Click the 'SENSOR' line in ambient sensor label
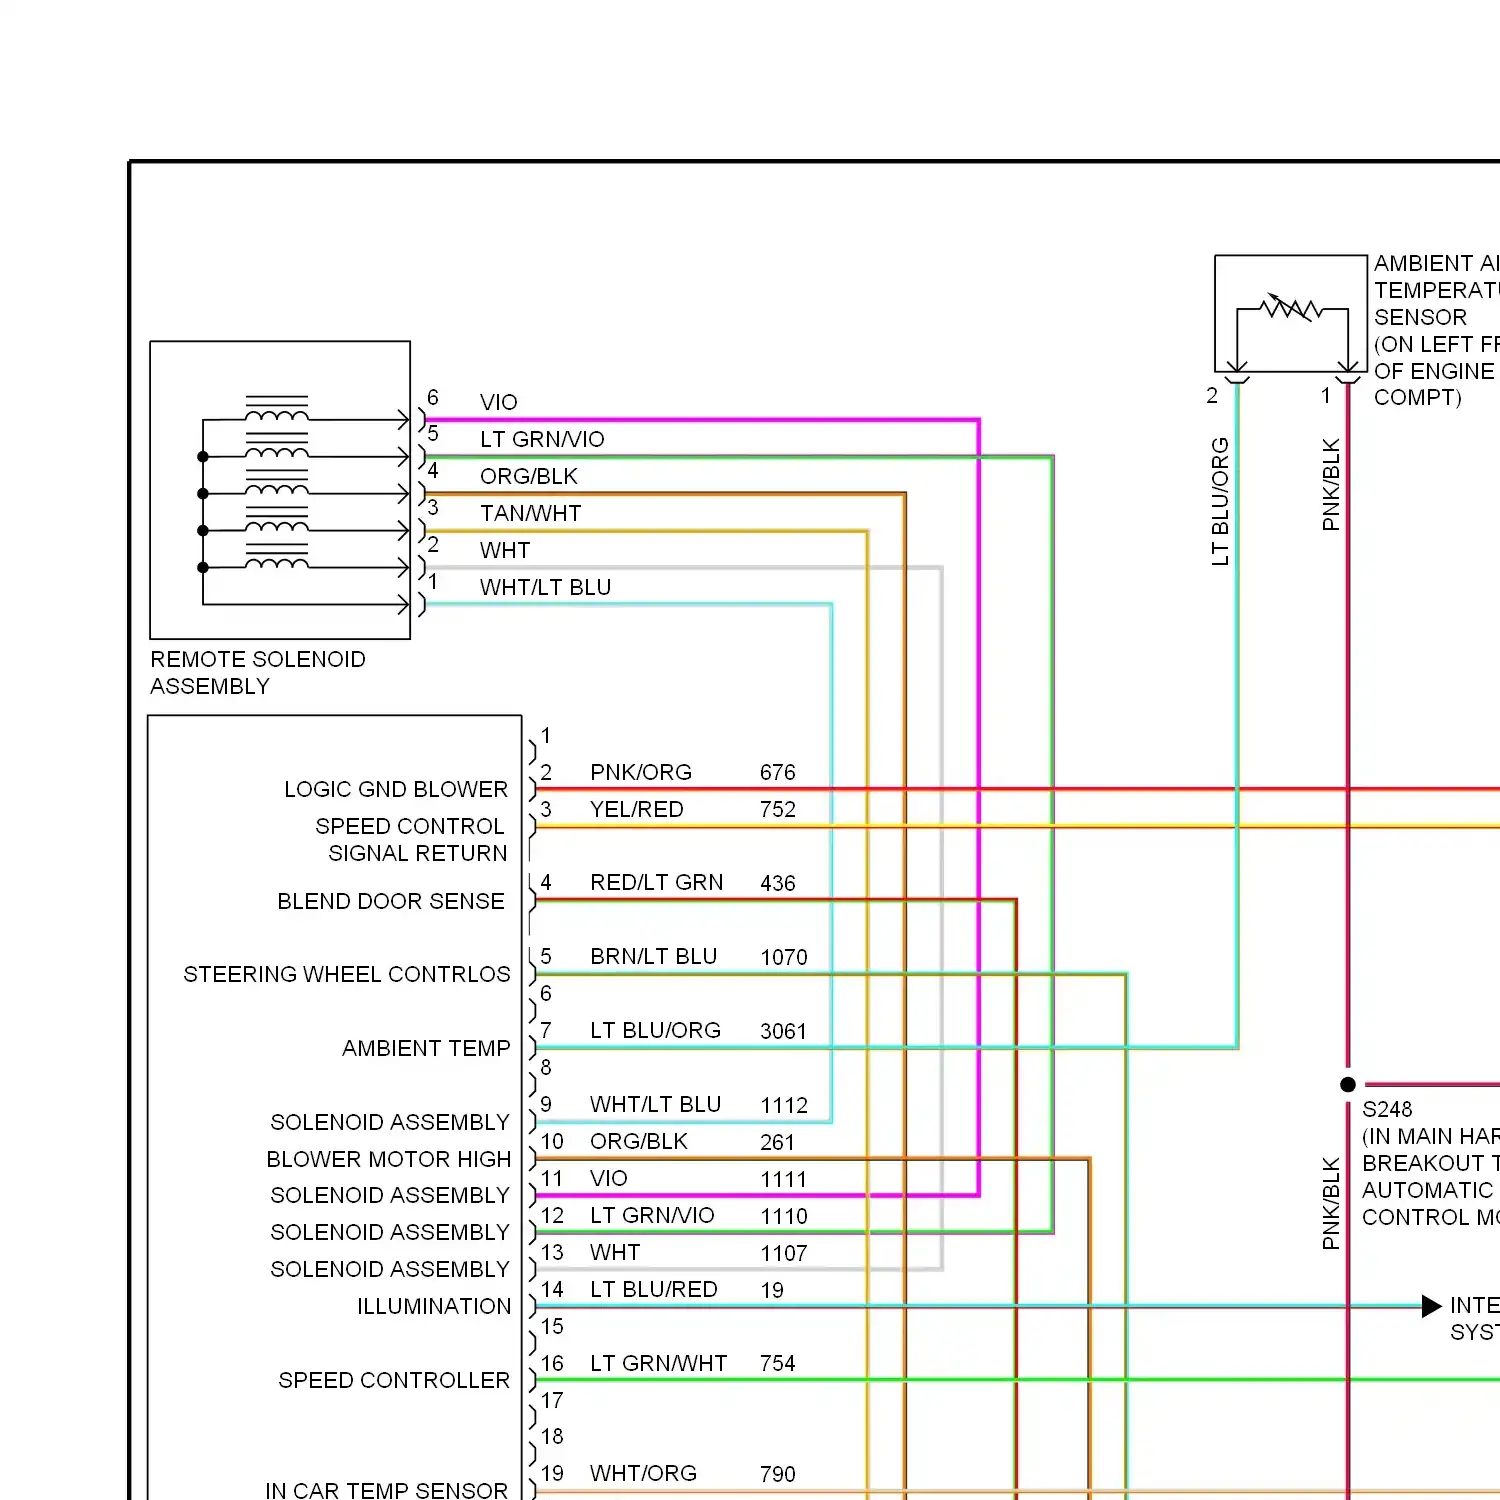Viewport: 1500px width, 1500px height. coord(1420,317)
